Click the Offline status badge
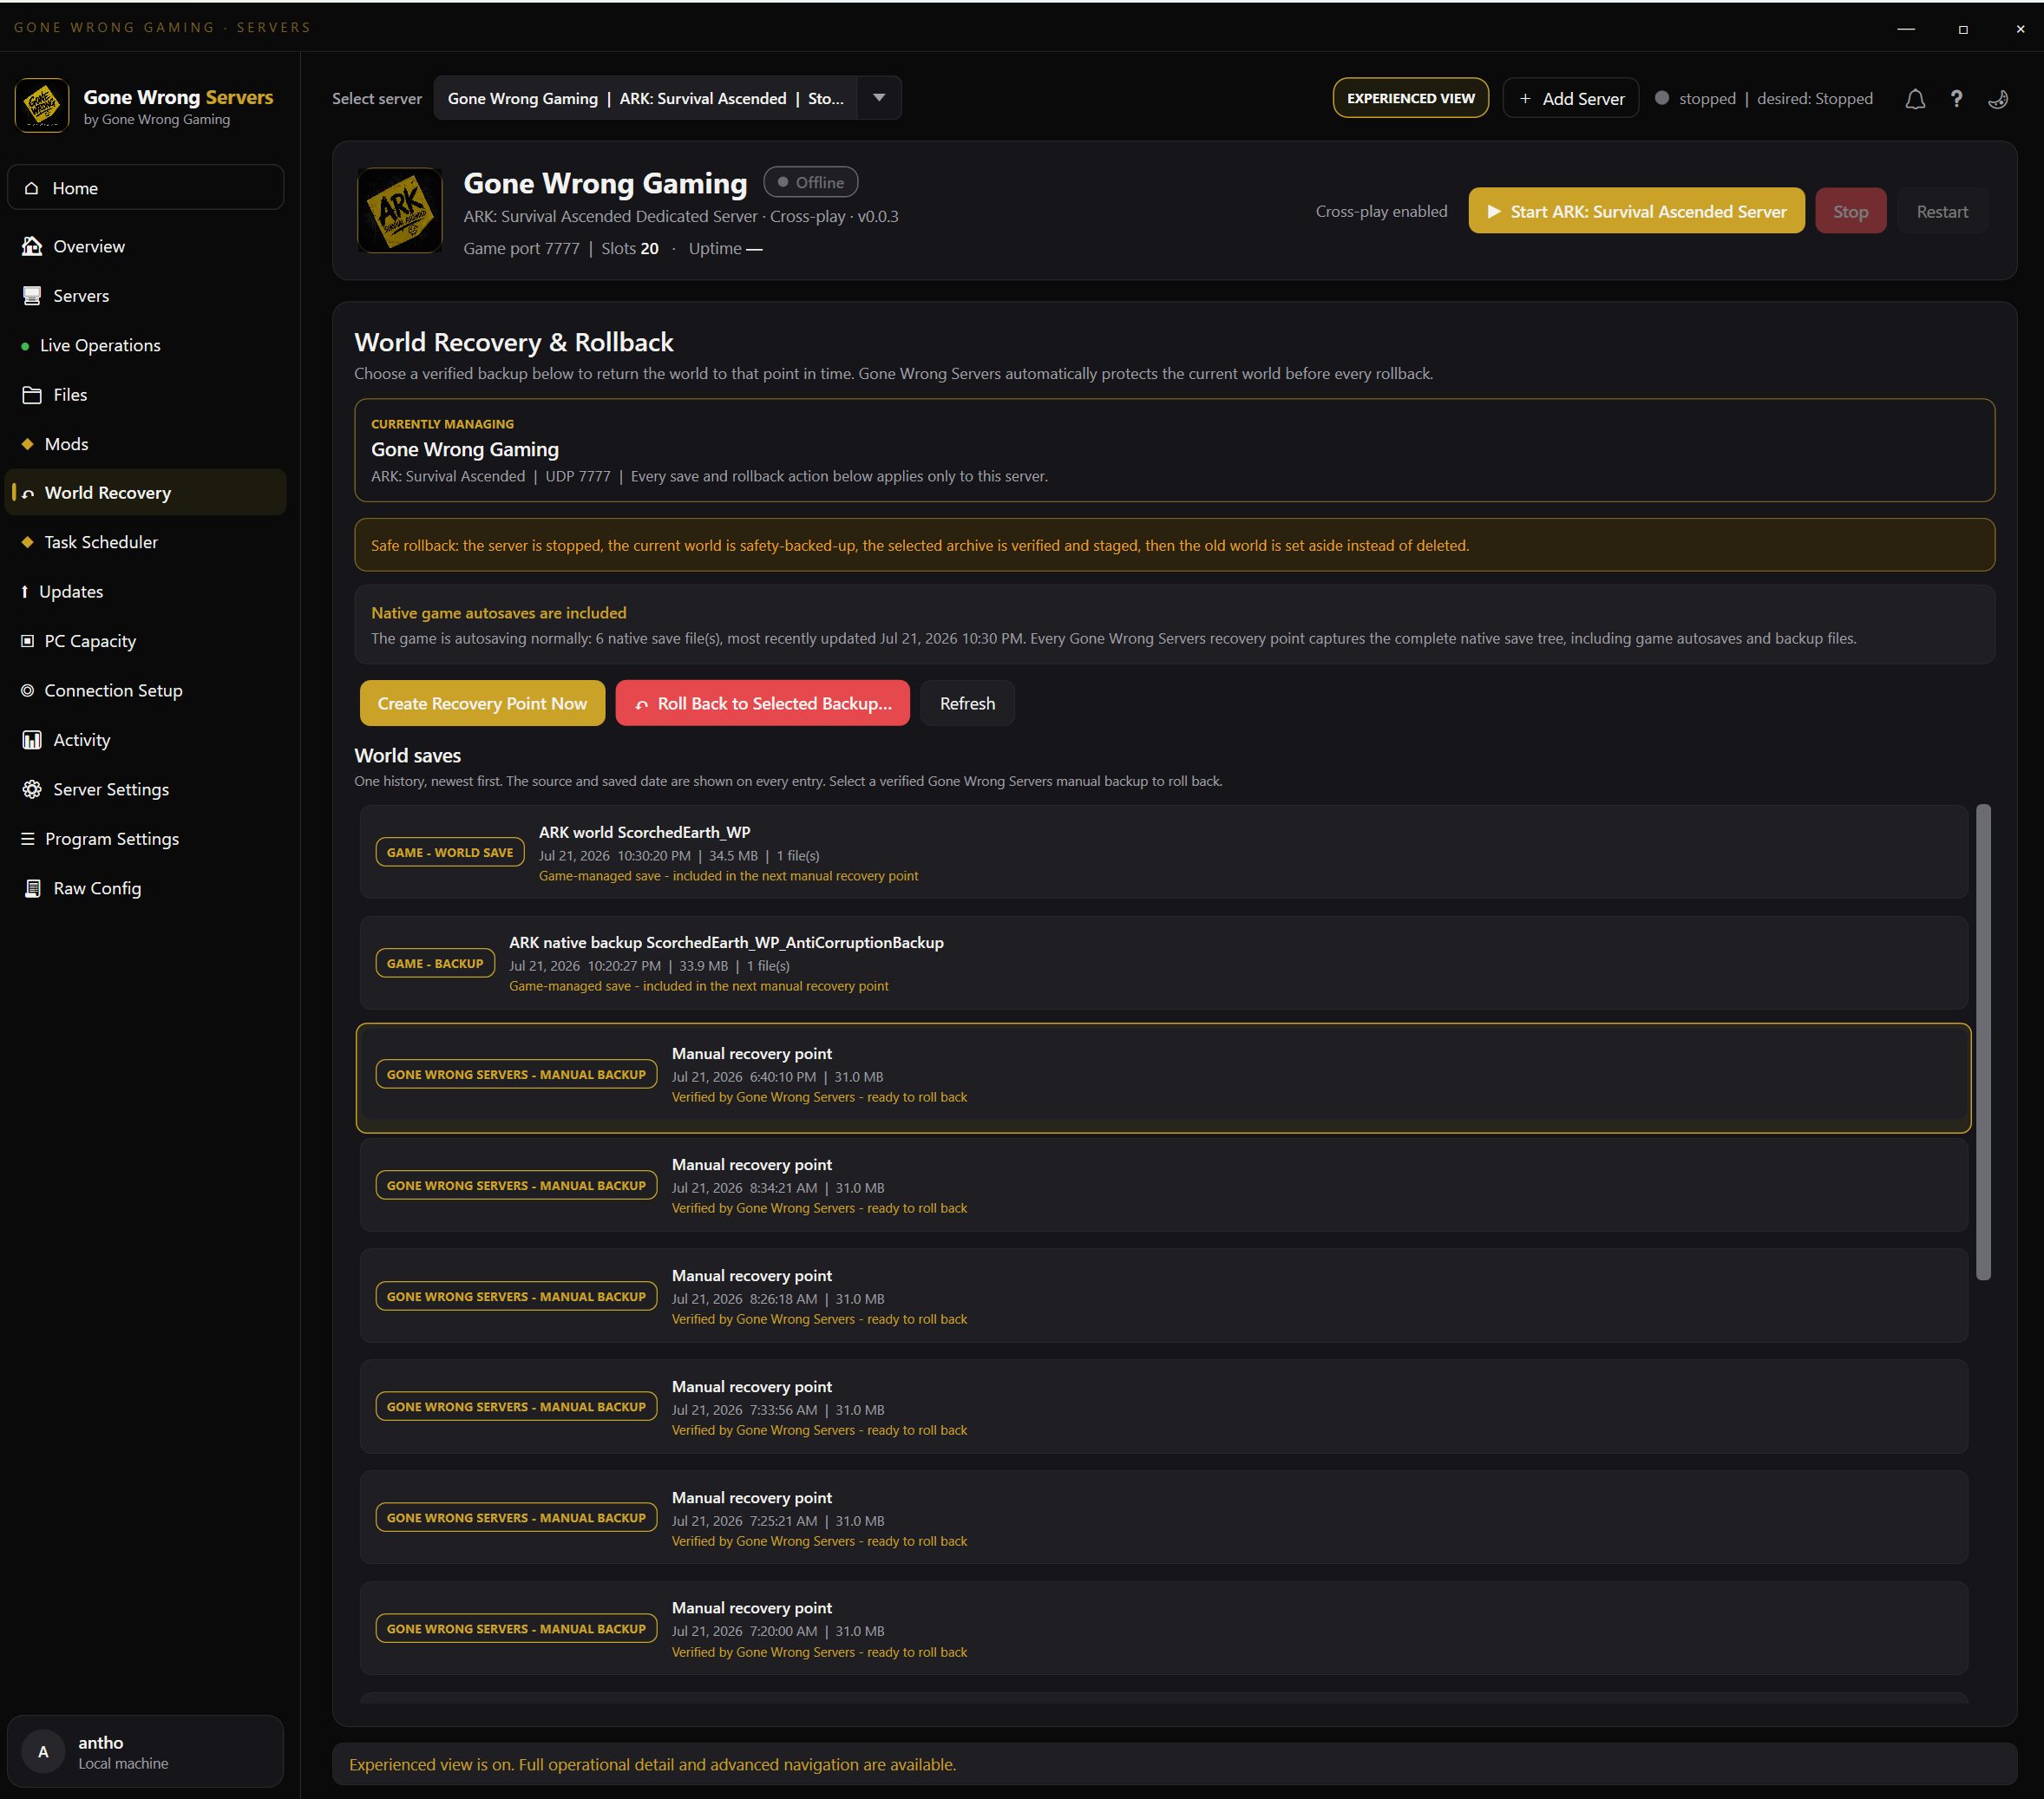Image resolution: width=2044 pixels, height=1799 pixels. [x=811, y=182]
